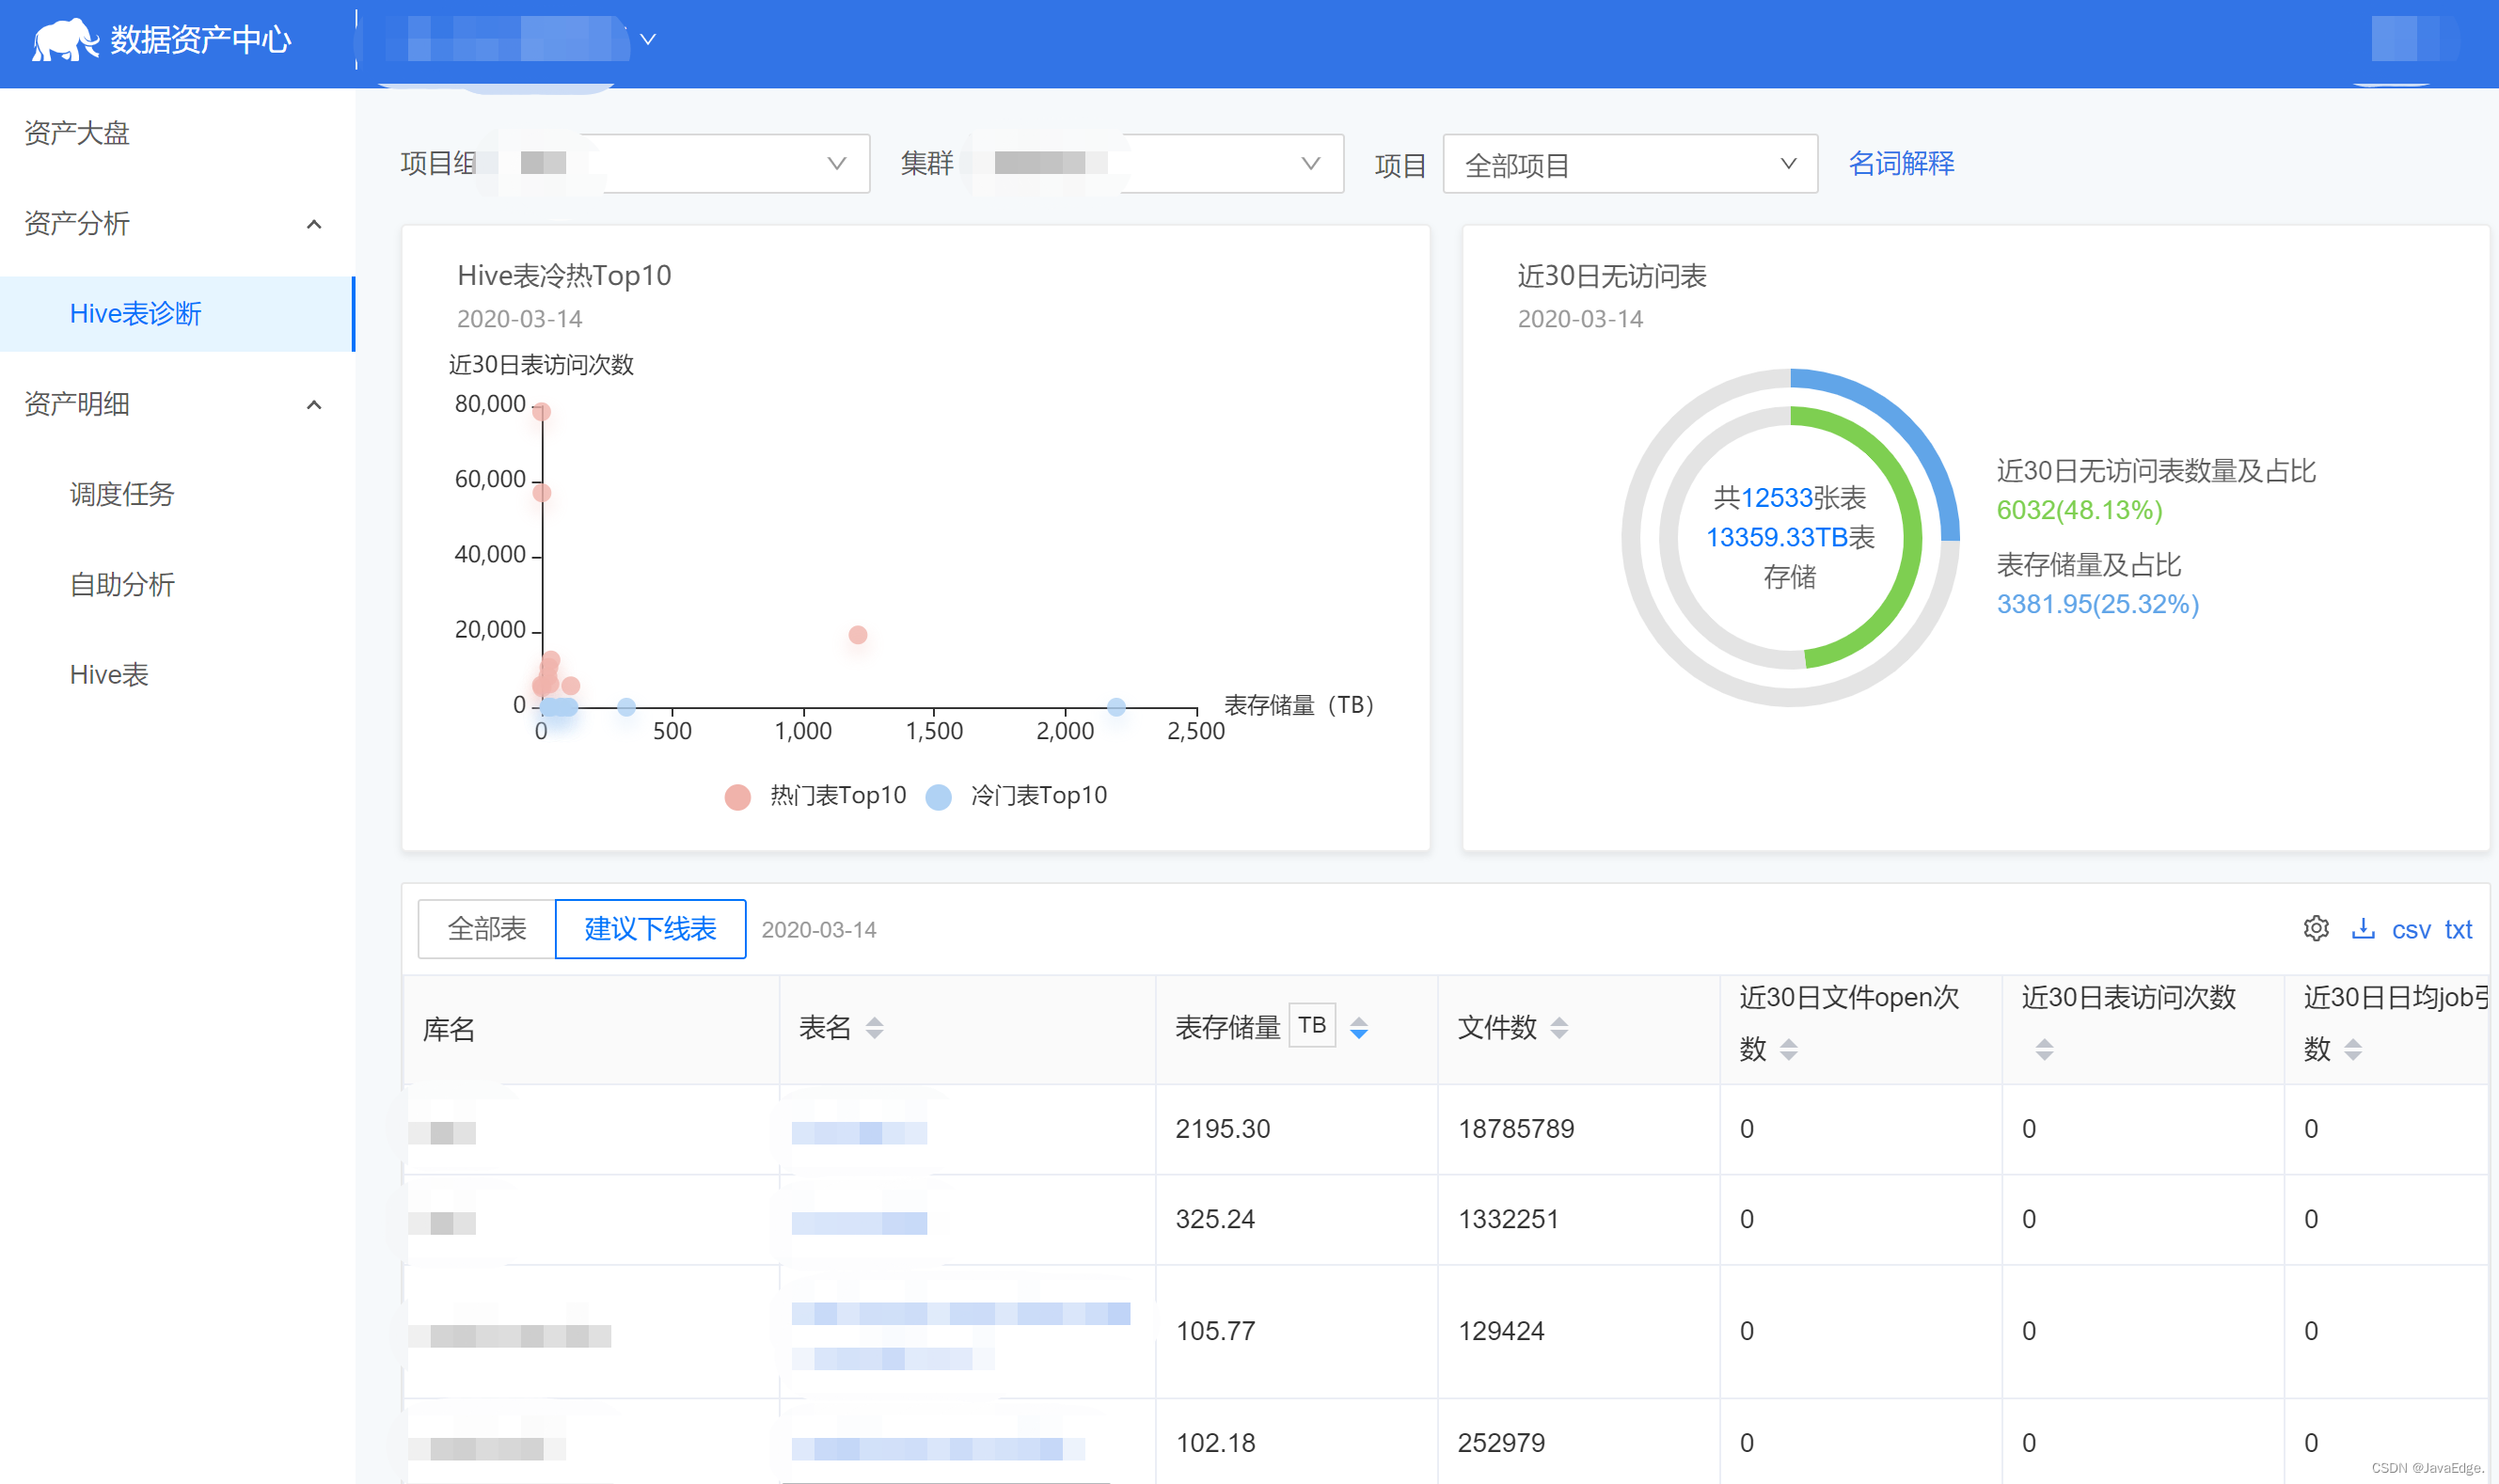Open Hive表诊断 in the sidebar
2499x1484 pixels.
click(x=135, y=314)
